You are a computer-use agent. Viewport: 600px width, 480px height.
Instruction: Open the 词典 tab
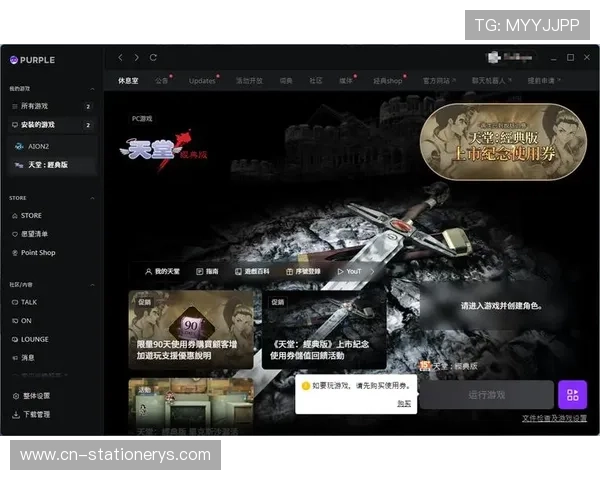pyautogui.click(x=286, y=81)
